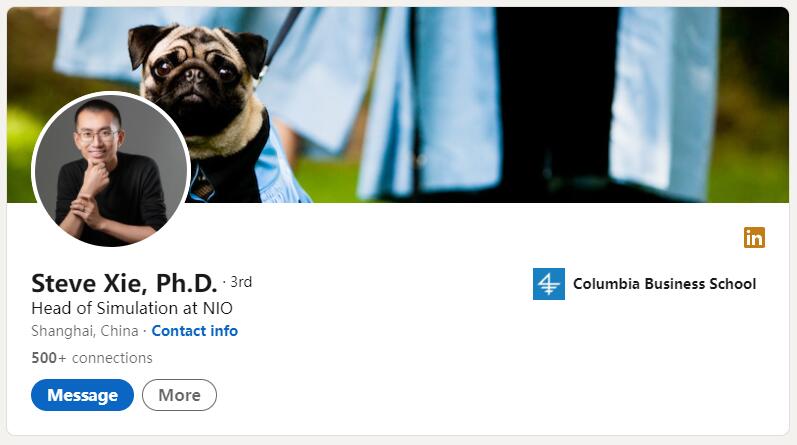Click the Shanghai, China location text
This screenshot has width=797, height=445.
click(x=85, y=331)
